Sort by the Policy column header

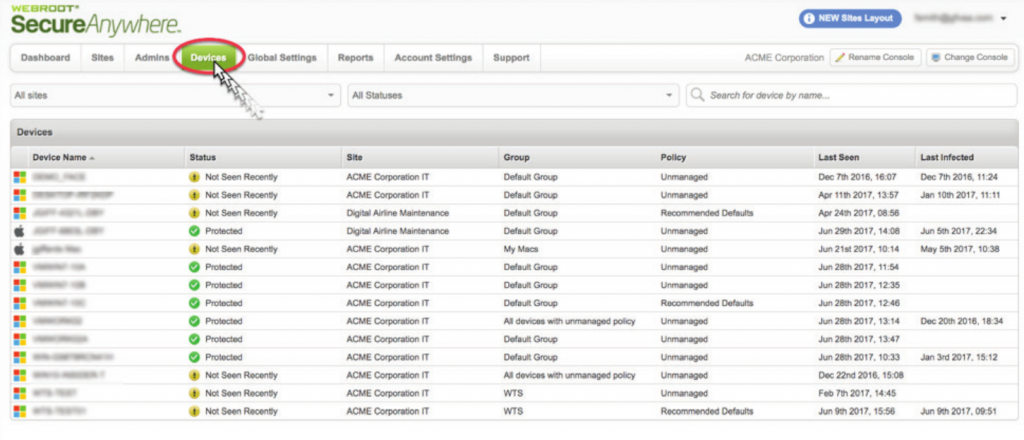673,157
